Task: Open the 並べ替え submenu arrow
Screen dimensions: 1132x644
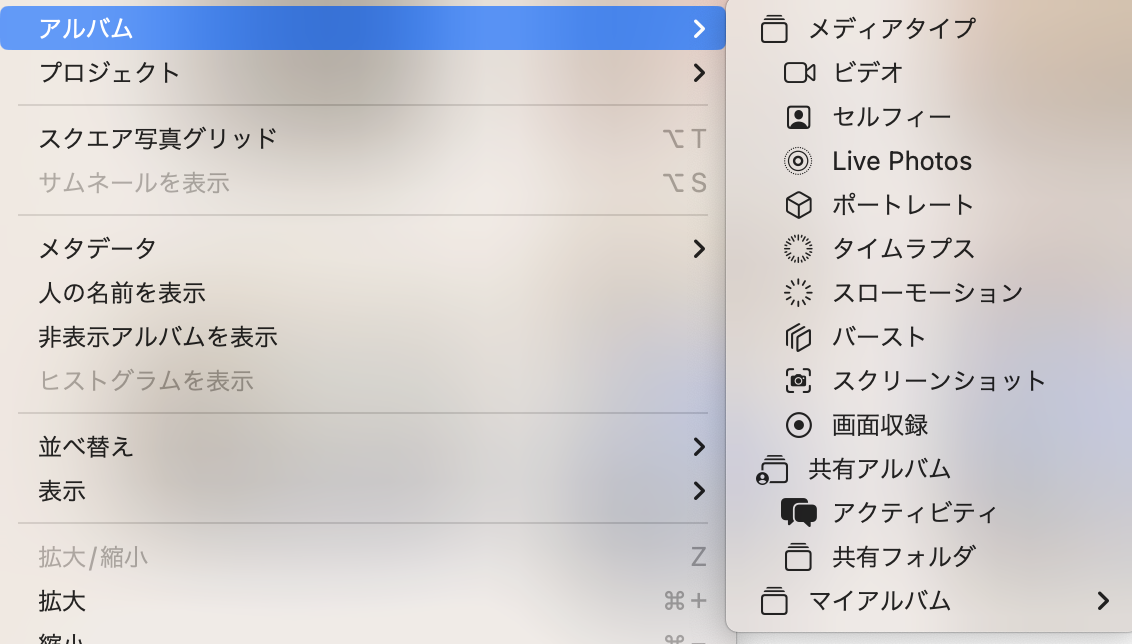Action: [699, 446]
